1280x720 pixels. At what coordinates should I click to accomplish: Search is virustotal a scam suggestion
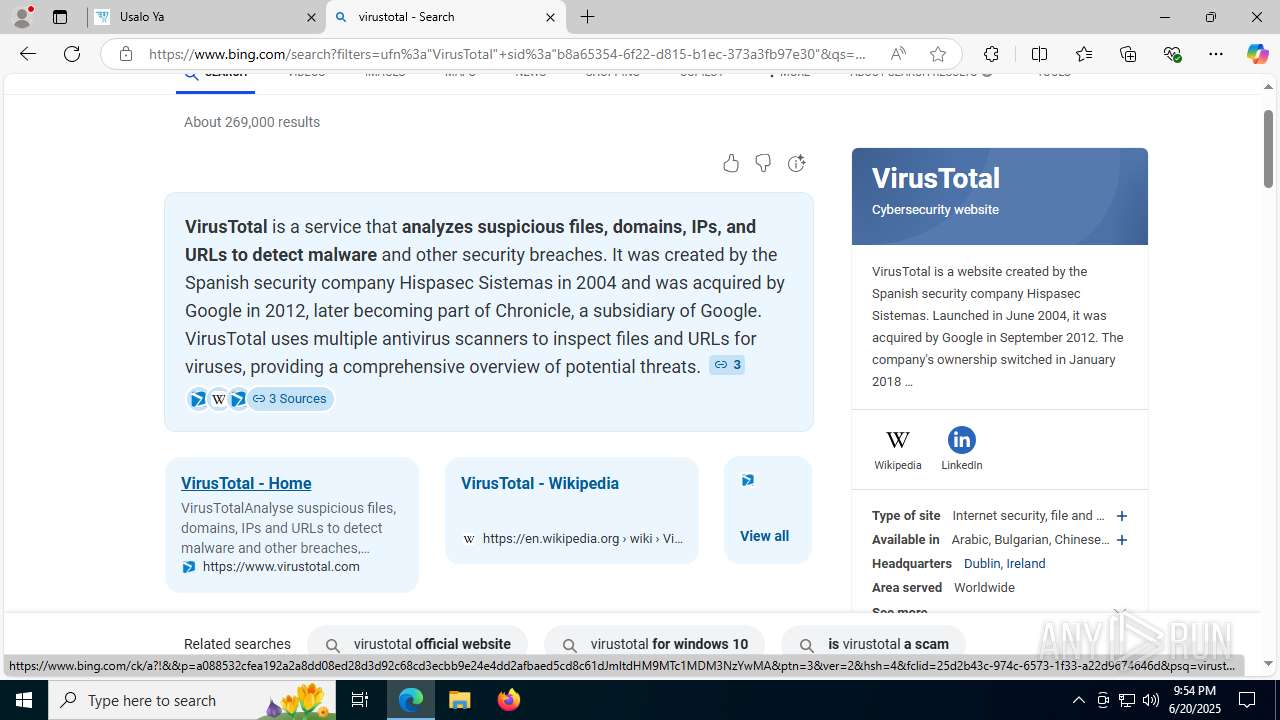(873, 644)
